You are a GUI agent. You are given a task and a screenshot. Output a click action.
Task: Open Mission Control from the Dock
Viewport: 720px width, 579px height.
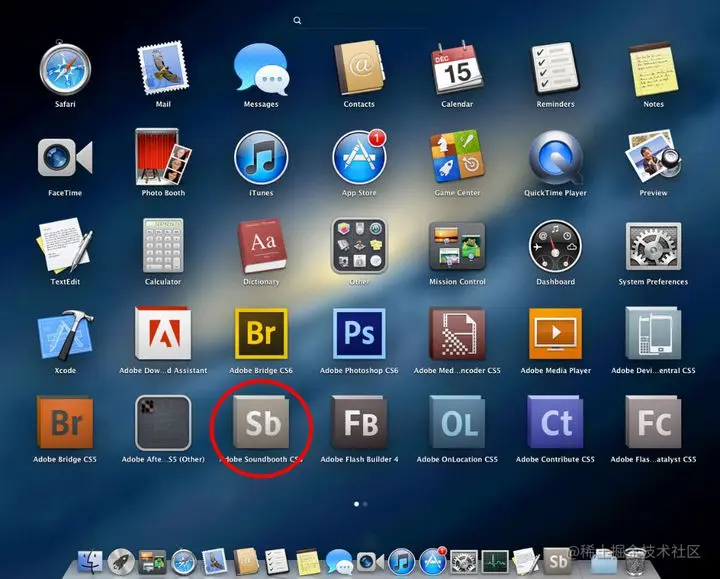[x=152, y=562]
